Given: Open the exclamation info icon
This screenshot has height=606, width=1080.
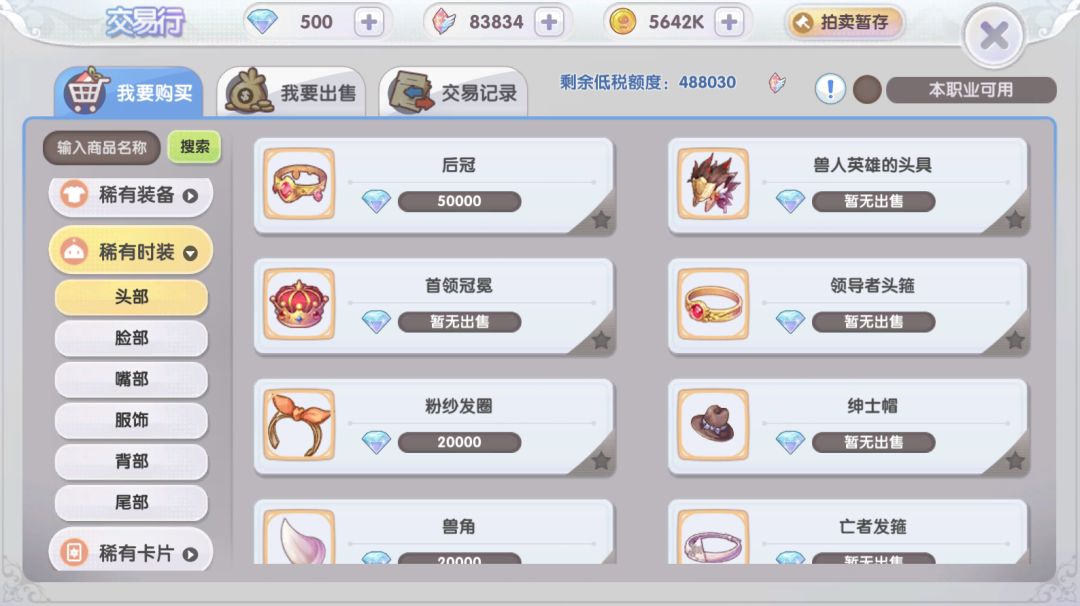Looking at the screenshot, I should click(830, 89).
